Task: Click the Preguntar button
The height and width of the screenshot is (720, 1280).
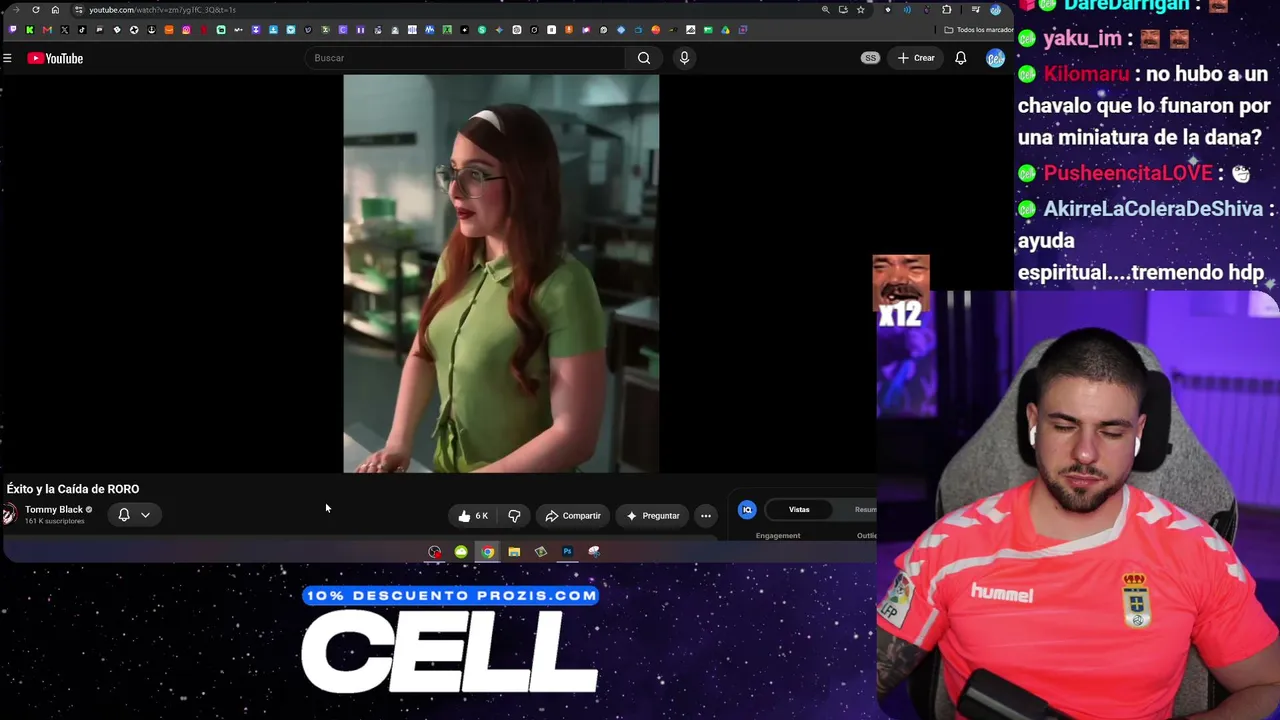Action: (x=653, y=516)
